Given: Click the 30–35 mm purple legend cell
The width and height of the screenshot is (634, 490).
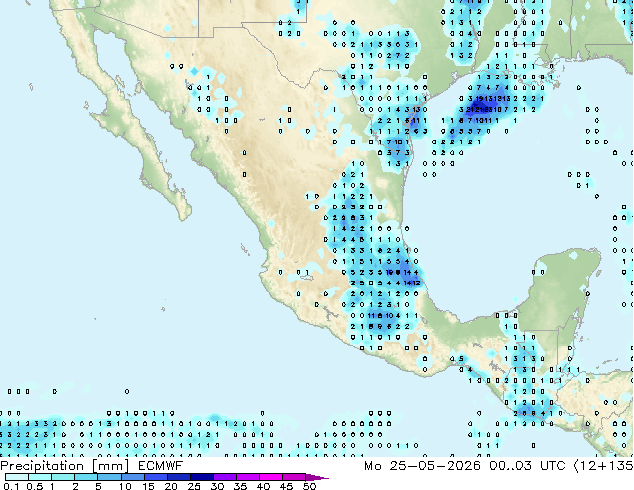Looking at the screenshot, I should [x=224, y=477].
